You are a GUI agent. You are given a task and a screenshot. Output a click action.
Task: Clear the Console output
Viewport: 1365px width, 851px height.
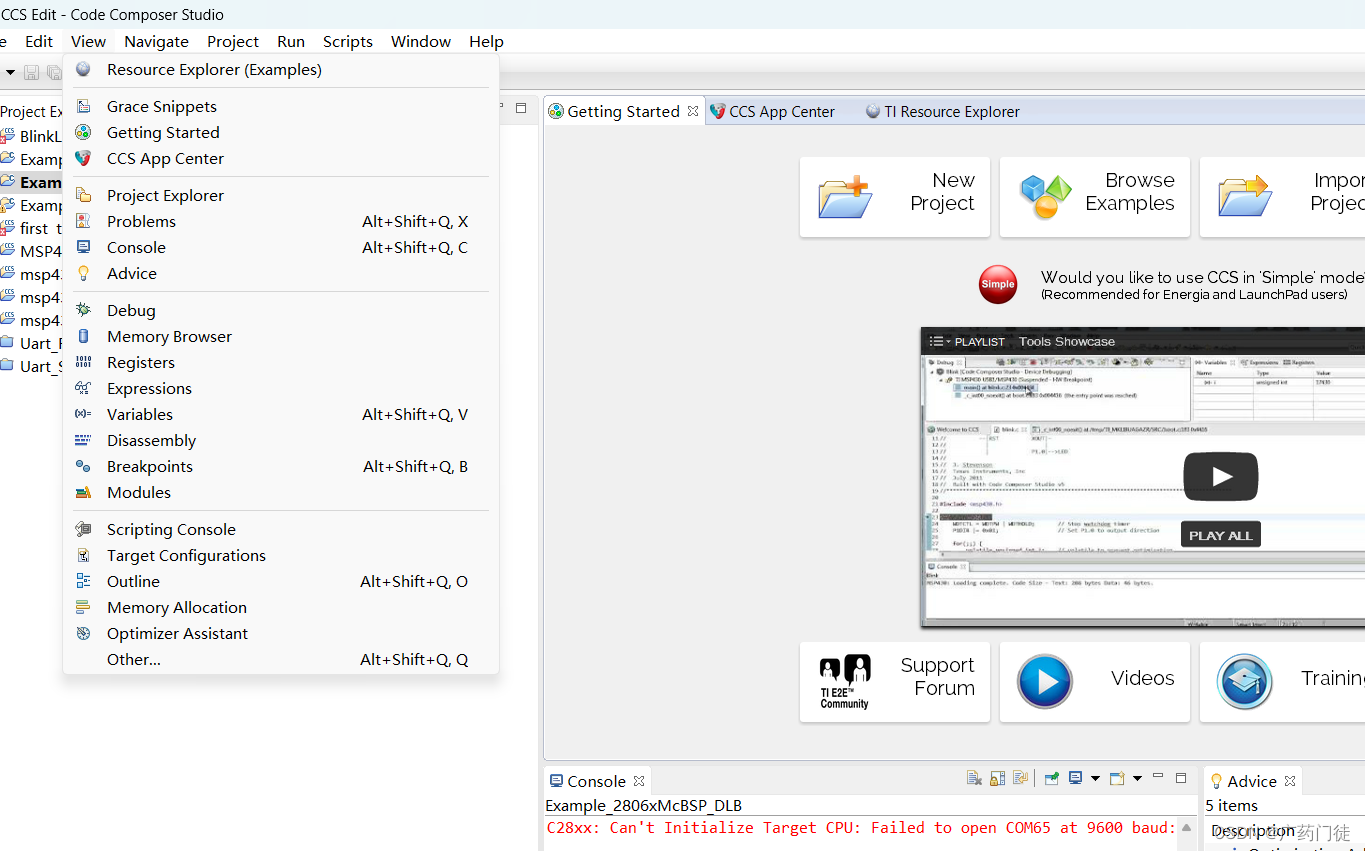(974, 778)
